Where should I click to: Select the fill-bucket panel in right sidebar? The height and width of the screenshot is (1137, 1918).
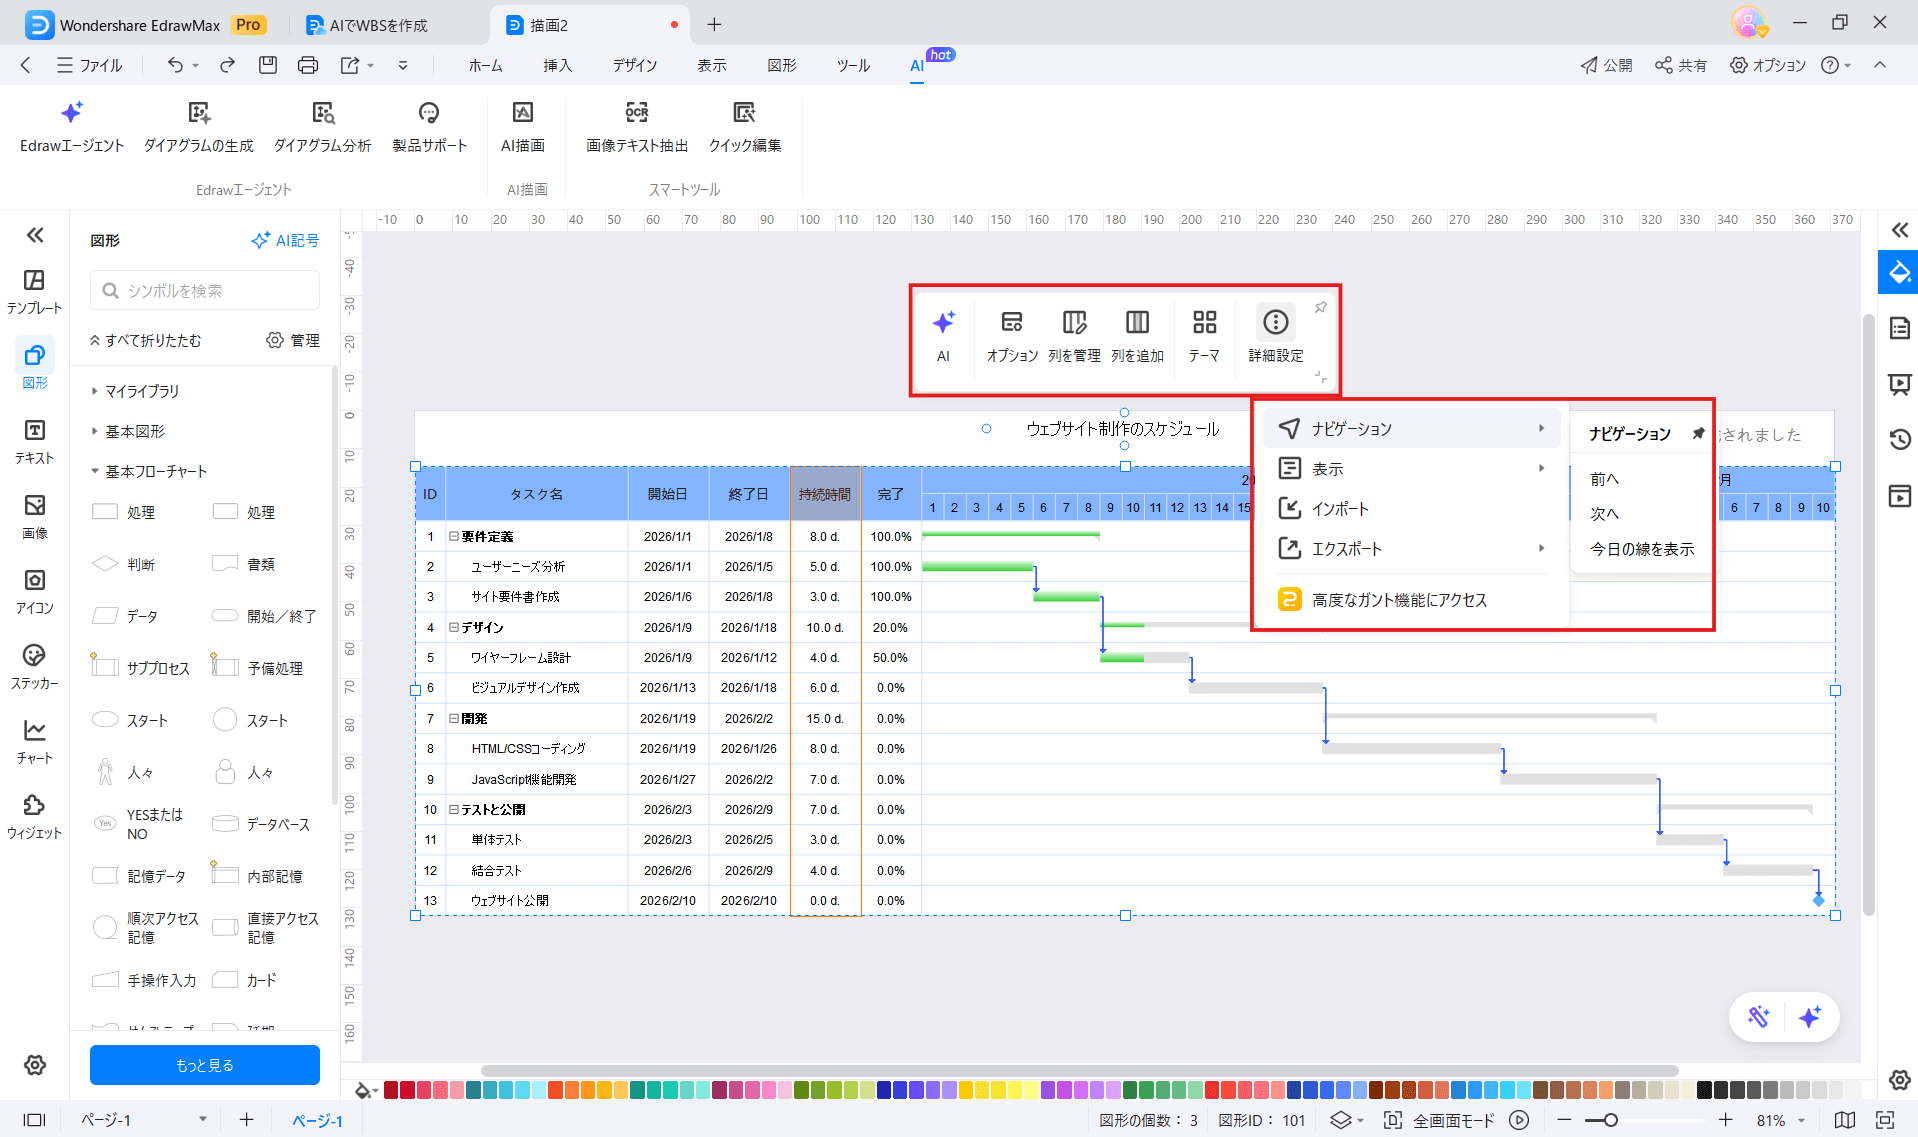[1897, 272]
